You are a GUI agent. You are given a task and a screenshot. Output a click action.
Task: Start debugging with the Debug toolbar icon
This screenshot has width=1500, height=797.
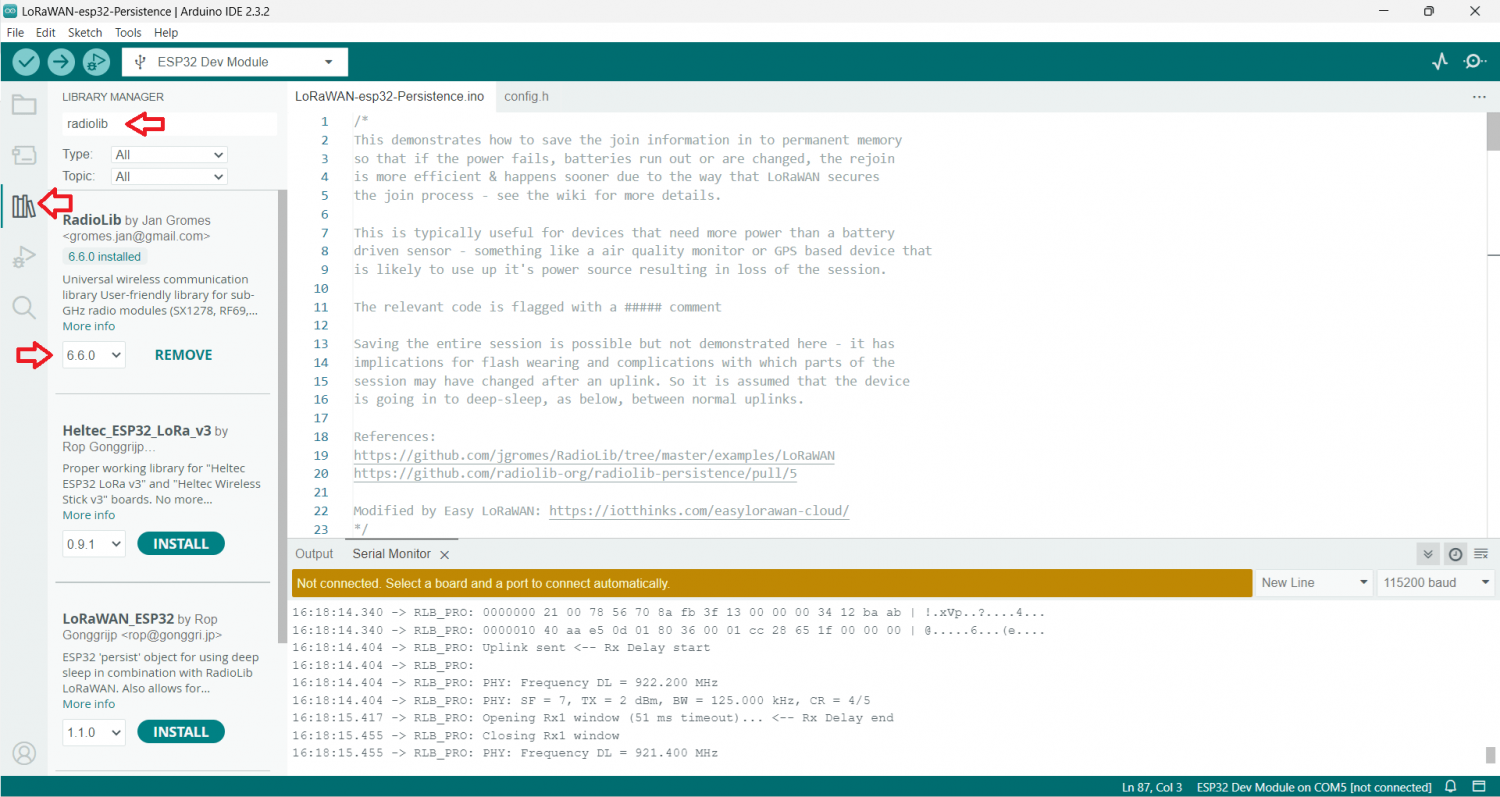96,62
